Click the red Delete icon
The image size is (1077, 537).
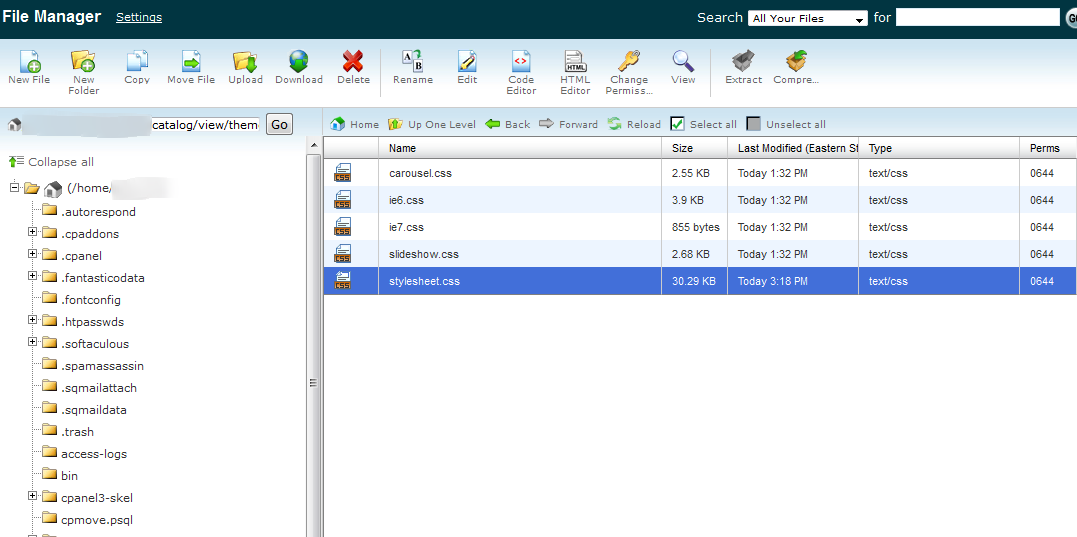(x=353, y=63)
